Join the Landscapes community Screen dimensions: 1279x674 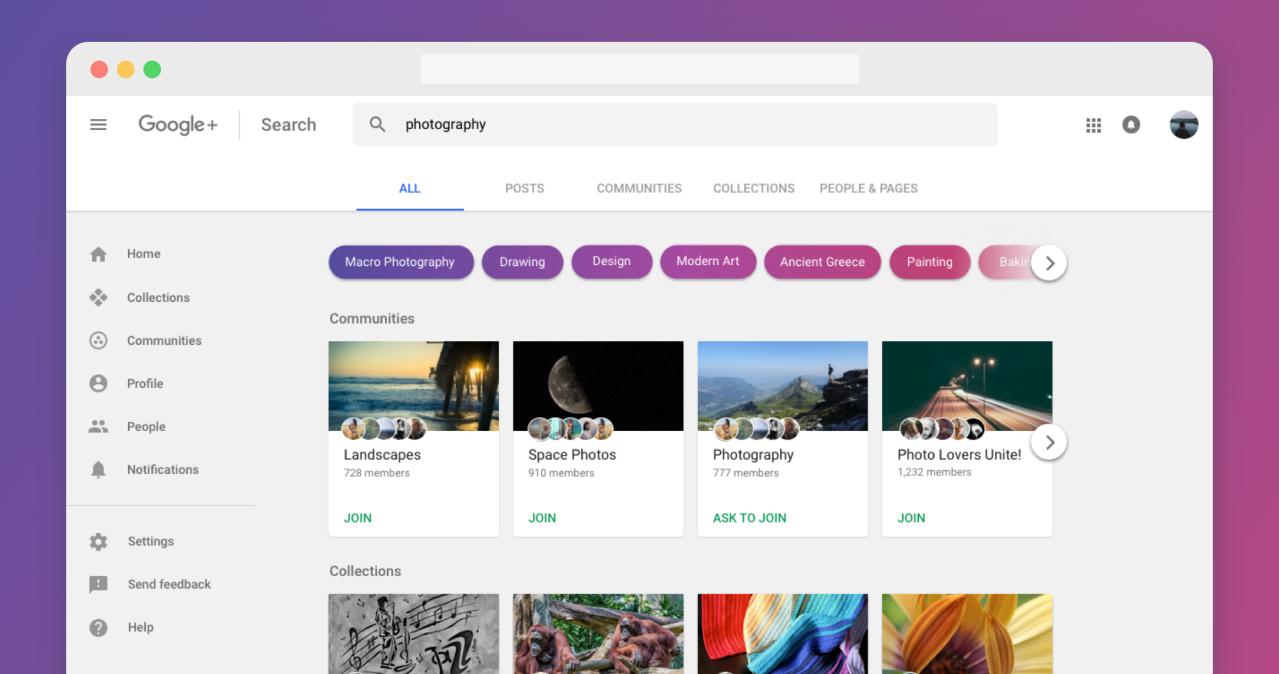[x=358, y=518]
